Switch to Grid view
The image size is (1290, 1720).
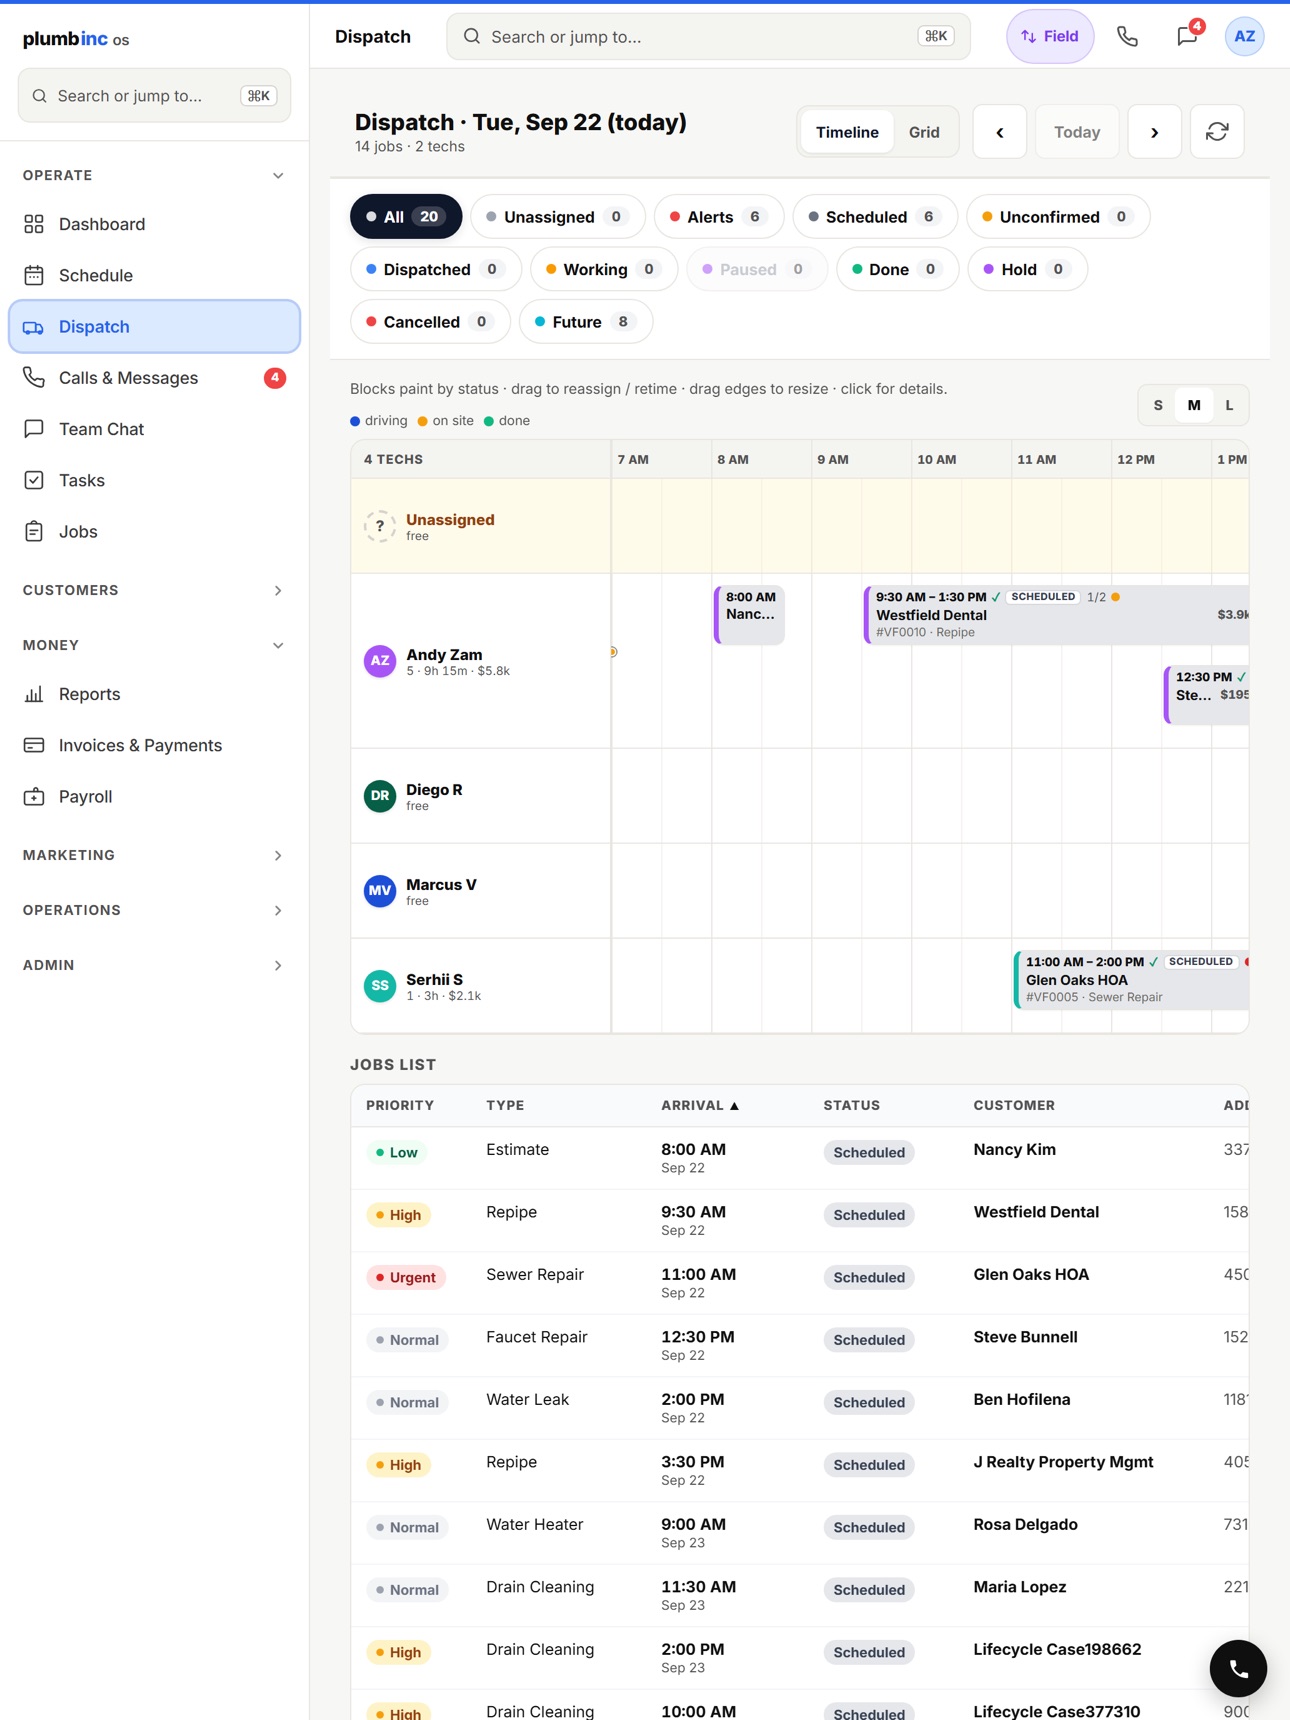click(924, 132)
